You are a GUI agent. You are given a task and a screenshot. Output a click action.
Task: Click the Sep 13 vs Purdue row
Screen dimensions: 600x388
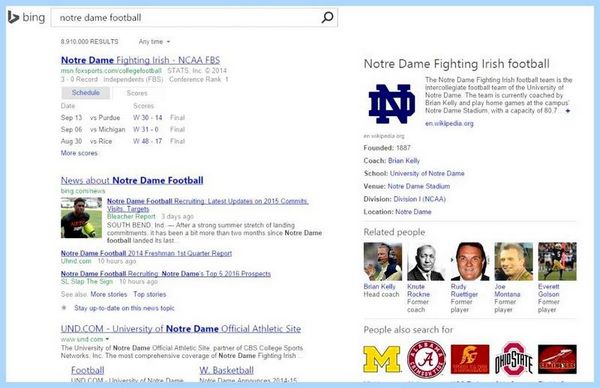123,117
